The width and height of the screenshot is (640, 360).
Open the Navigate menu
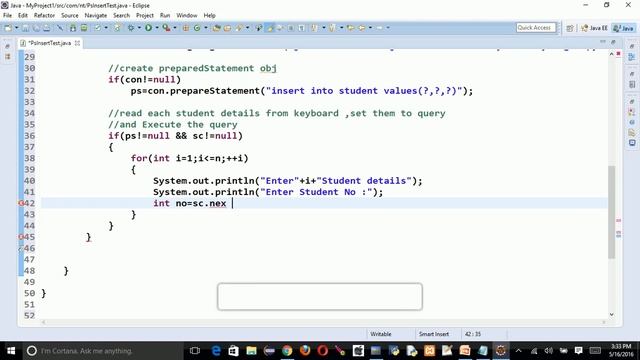coord(96,15)
